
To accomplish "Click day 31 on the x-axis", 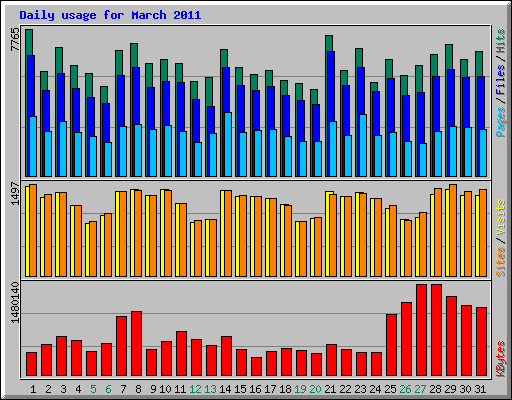I will [x=480, y=389].
